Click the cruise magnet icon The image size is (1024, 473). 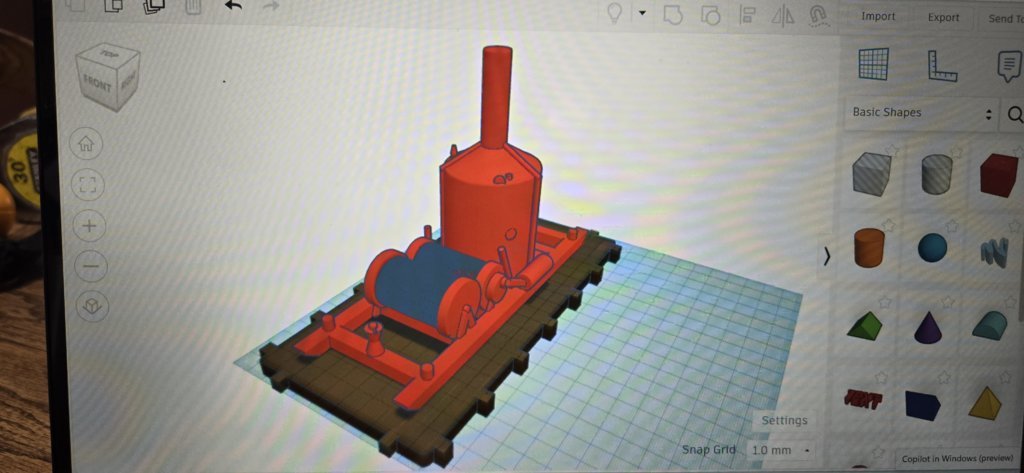819,16
